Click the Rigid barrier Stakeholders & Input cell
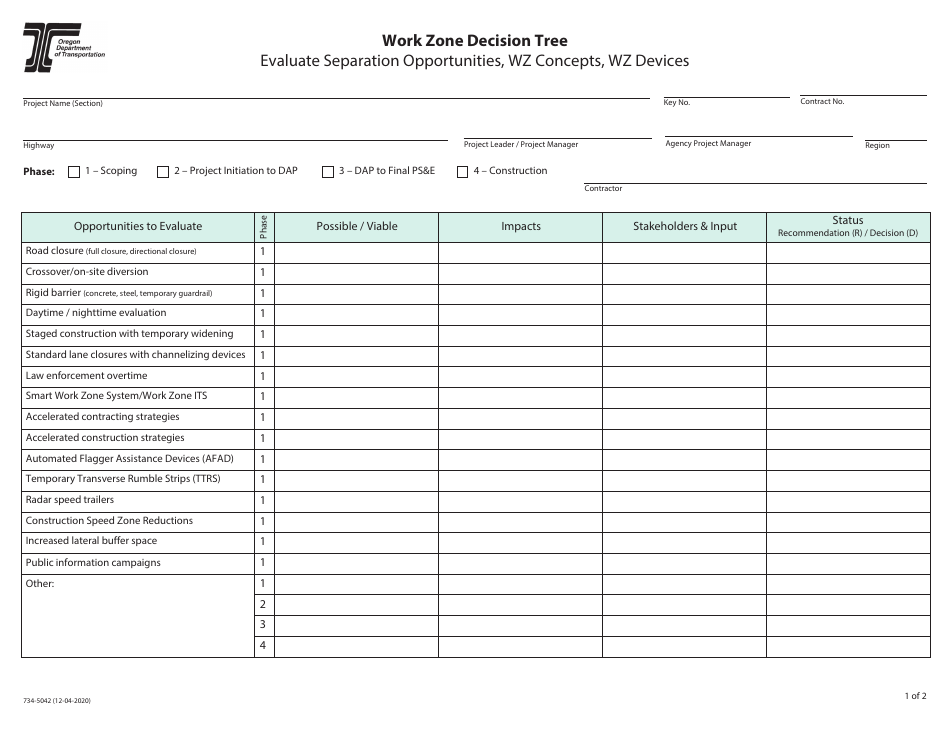Screen dimensions: 950x735 tap(684, 293)
